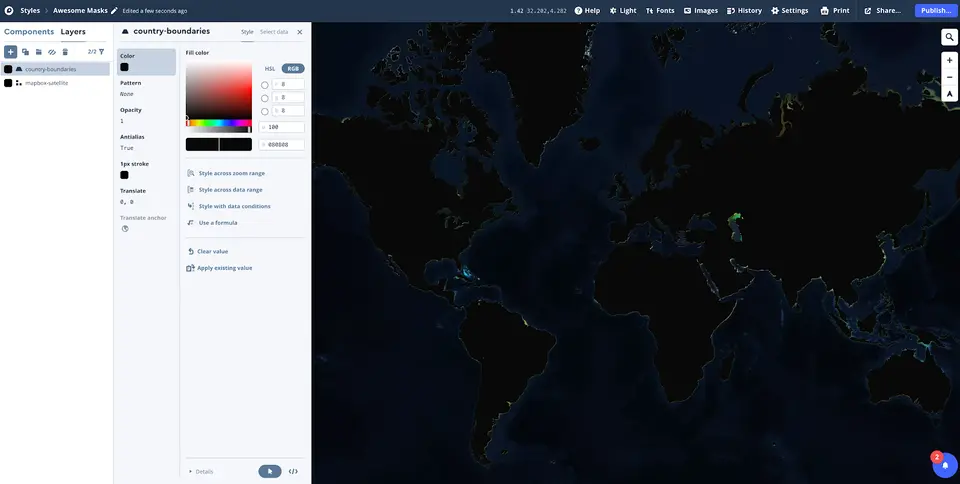Switch the color mode to HSL

coord(270,68)
